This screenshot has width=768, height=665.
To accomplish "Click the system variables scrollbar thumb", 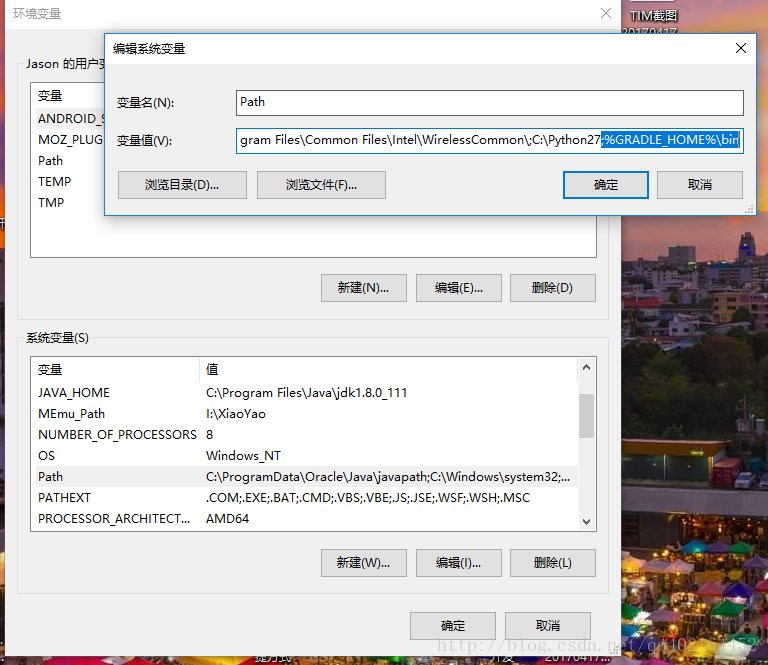I will [x=586, y=416].
